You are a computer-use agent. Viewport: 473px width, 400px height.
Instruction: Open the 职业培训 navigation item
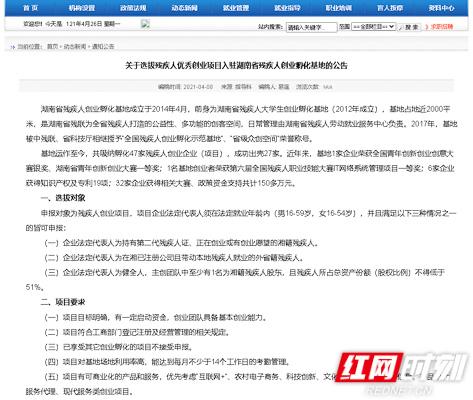338,8
